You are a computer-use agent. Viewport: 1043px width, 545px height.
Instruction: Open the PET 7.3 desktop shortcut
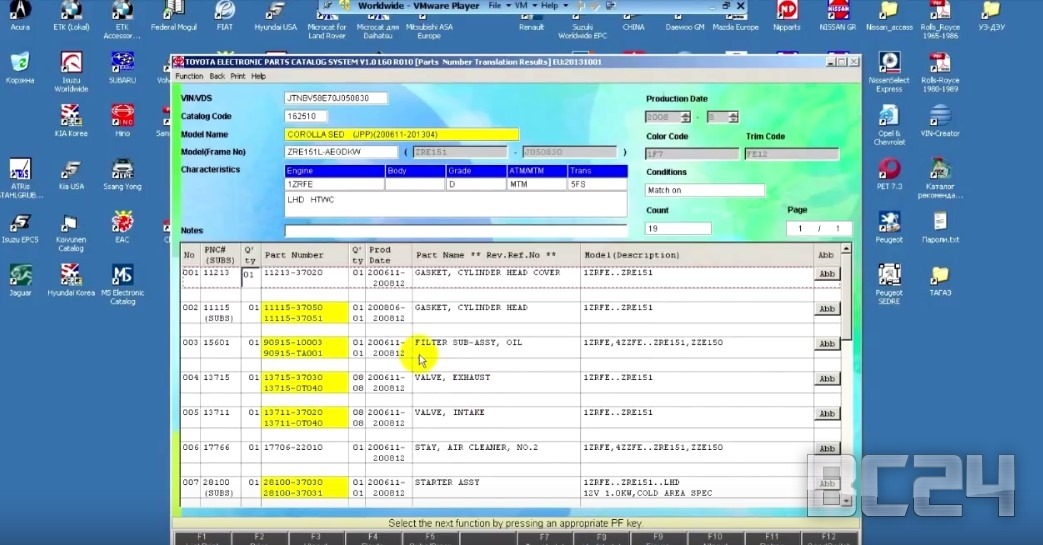[x=888, y=168]
